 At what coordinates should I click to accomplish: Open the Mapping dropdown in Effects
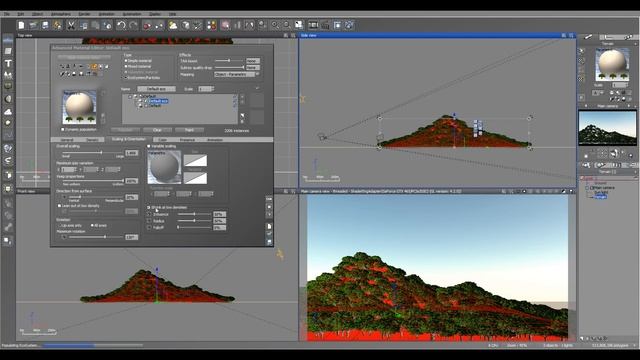(x=237, y=74)
